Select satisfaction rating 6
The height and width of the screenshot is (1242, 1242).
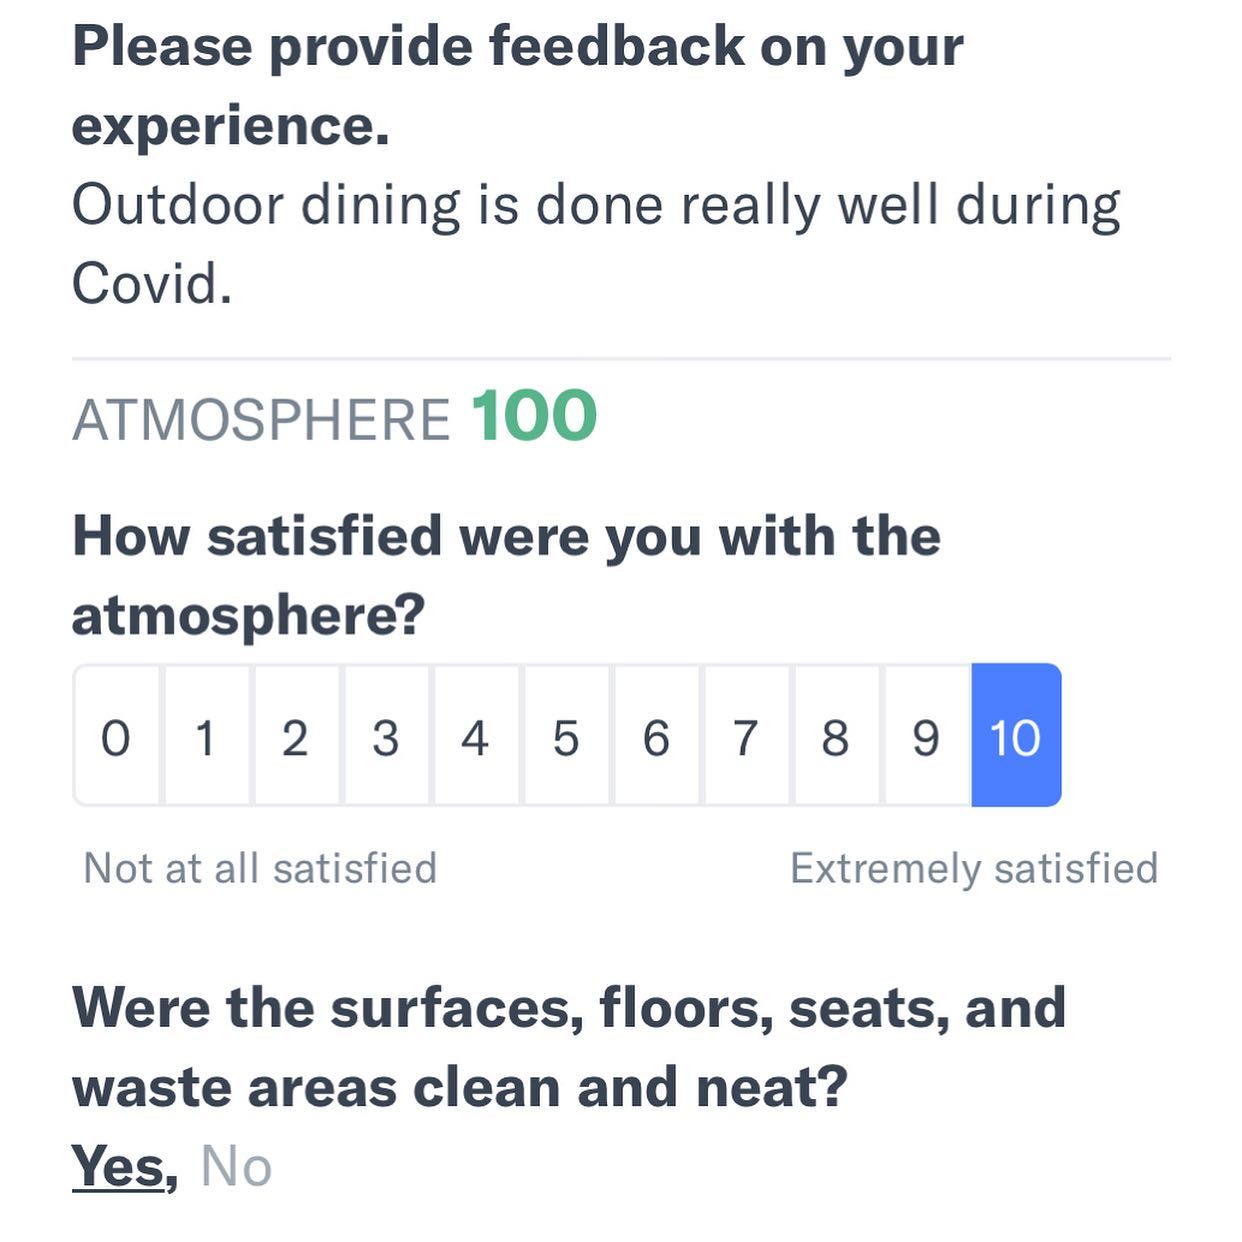point(656,735)
